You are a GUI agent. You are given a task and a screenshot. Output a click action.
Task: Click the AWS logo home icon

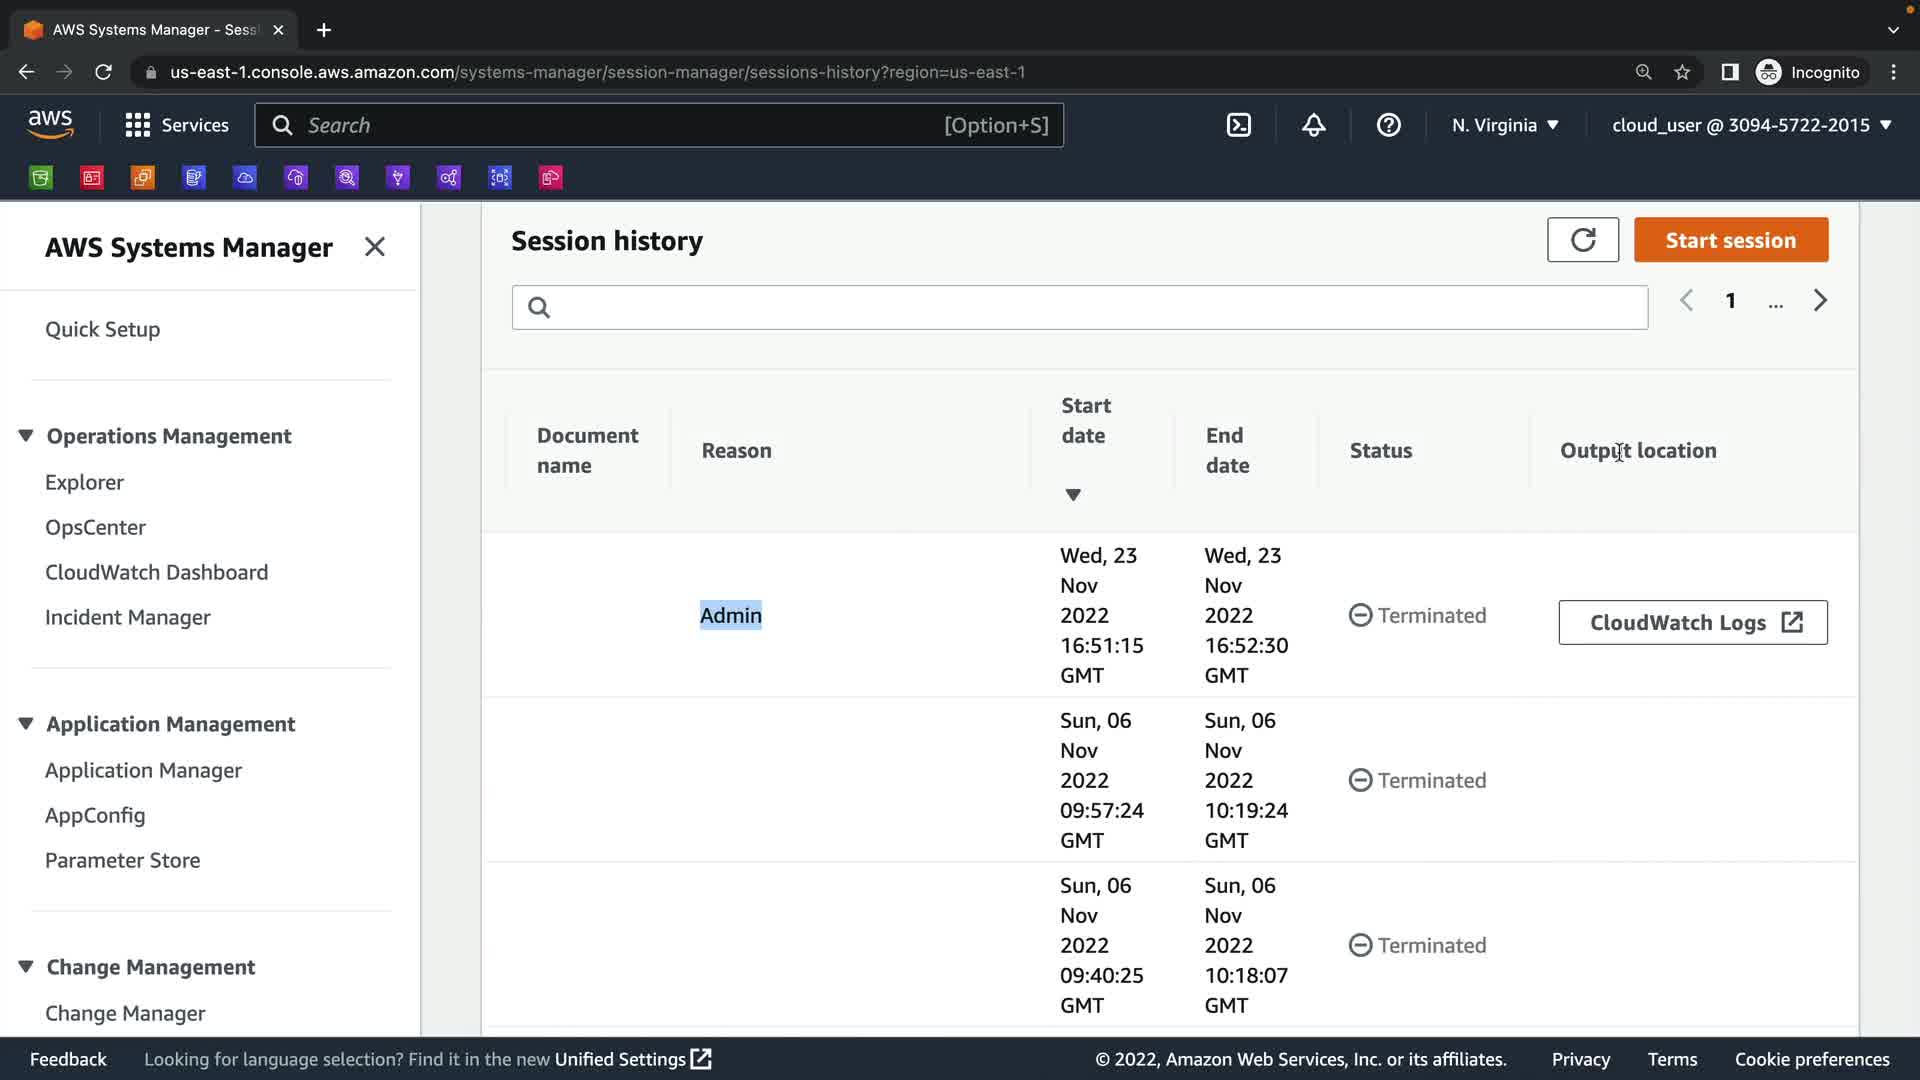pyautogui.click(x=50, y=125)
